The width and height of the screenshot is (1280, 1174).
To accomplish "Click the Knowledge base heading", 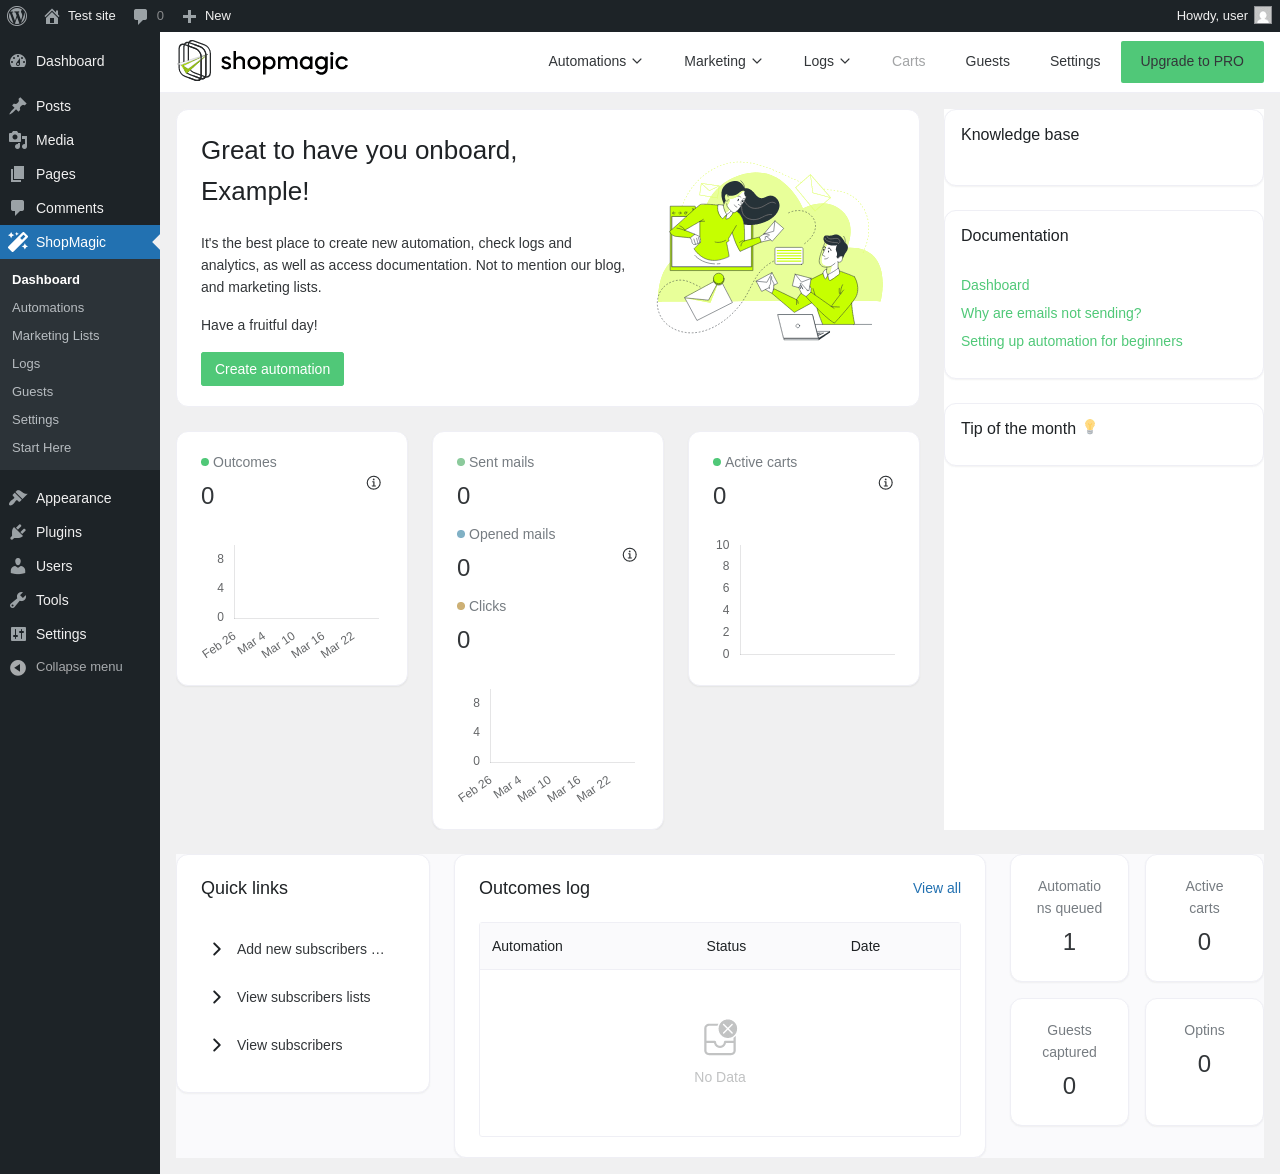I will [x=1020, y=135].
